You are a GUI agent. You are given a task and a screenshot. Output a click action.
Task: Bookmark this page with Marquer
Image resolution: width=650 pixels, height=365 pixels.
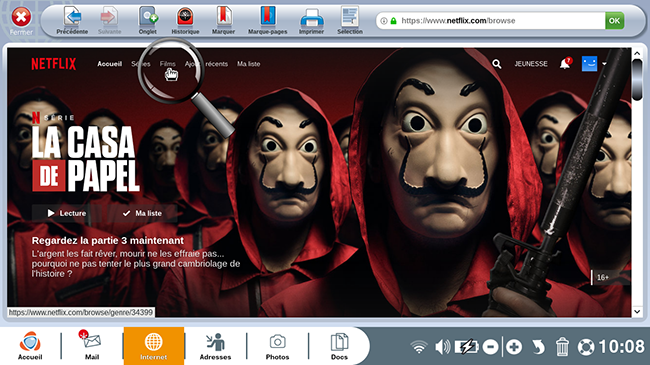click(223, 20)
